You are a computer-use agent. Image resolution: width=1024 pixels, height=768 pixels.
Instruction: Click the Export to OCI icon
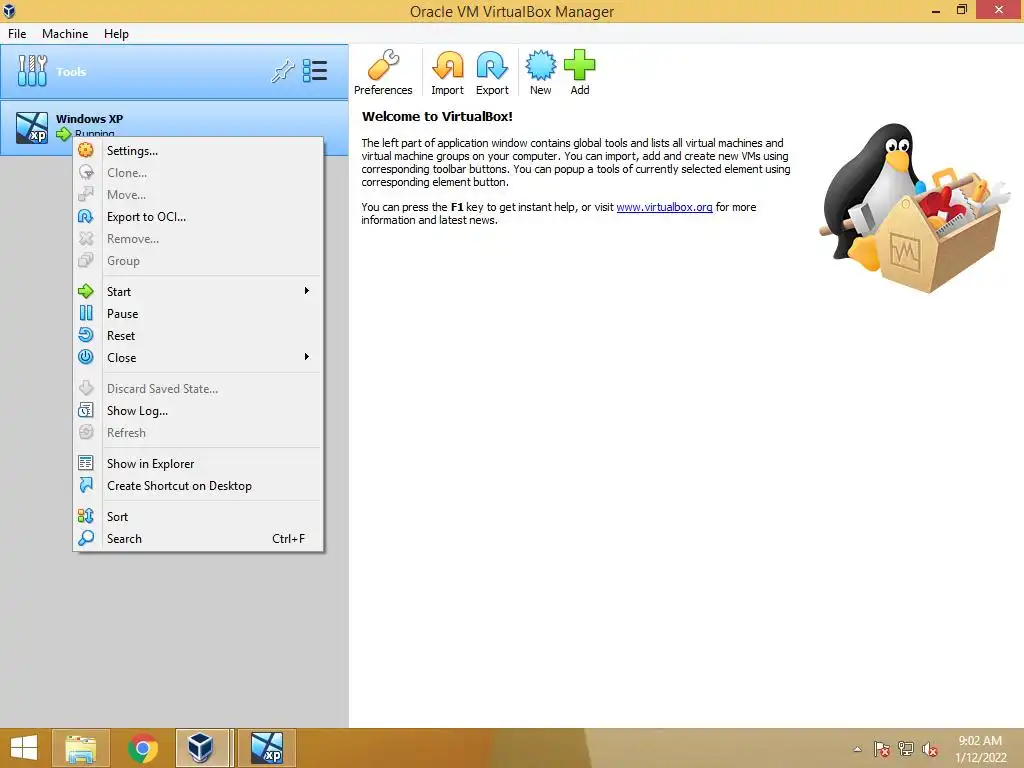(x=86, y=216)
